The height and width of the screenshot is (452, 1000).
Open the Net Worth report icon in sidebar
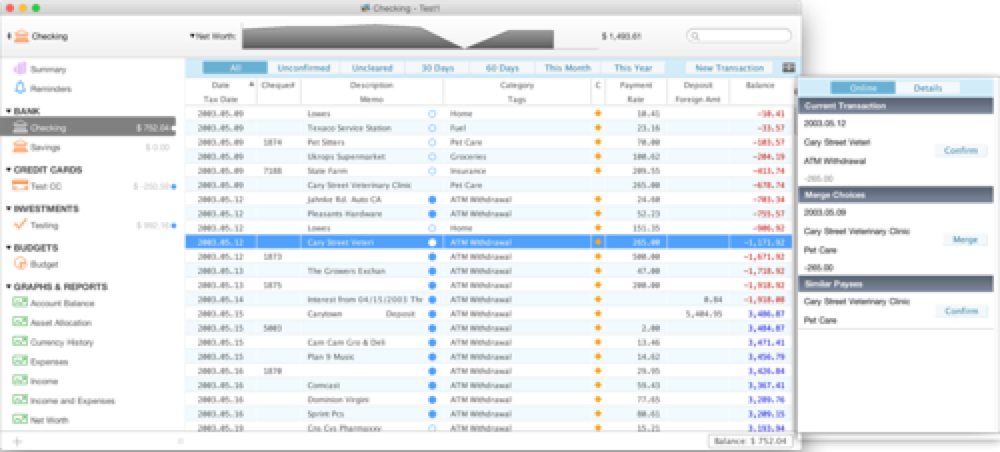pos(20,419)
